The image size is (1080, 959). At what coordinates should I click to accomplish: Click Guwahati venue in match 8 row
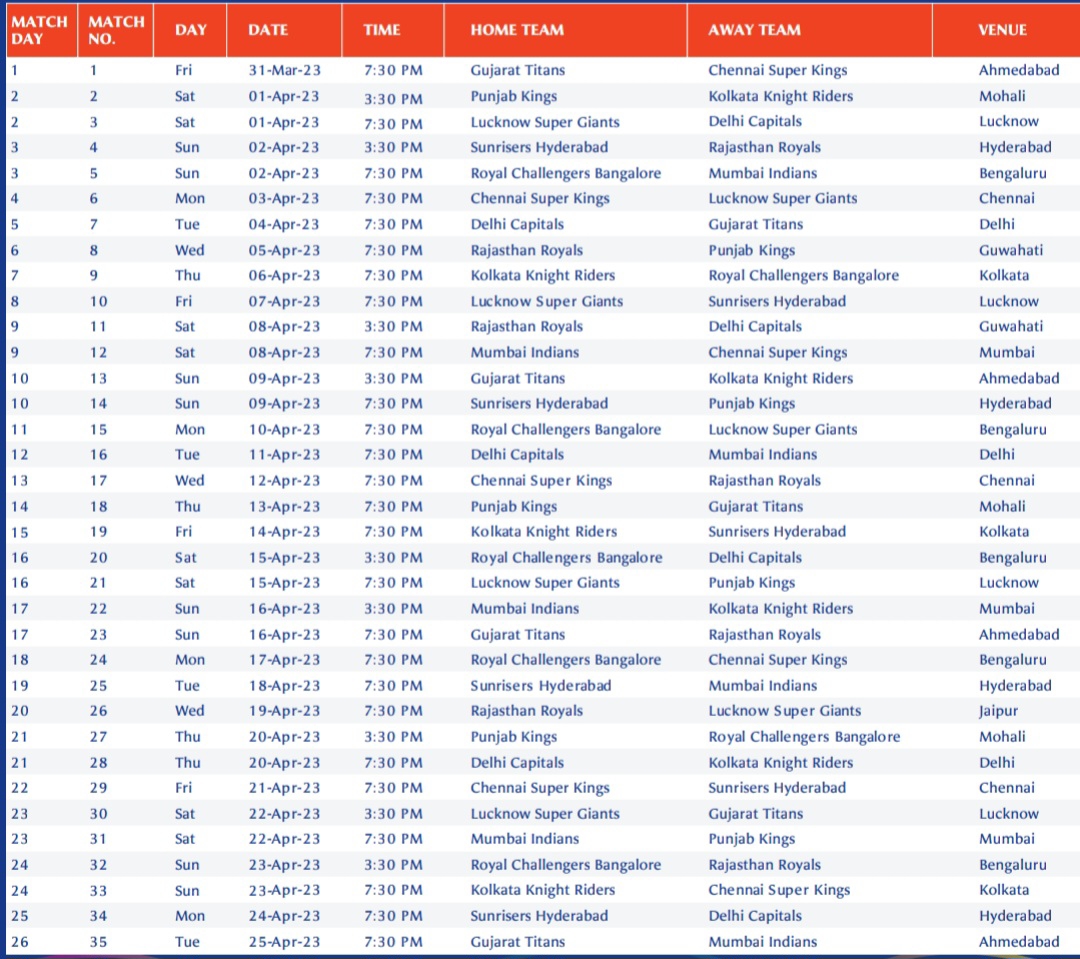[1010, 250]
